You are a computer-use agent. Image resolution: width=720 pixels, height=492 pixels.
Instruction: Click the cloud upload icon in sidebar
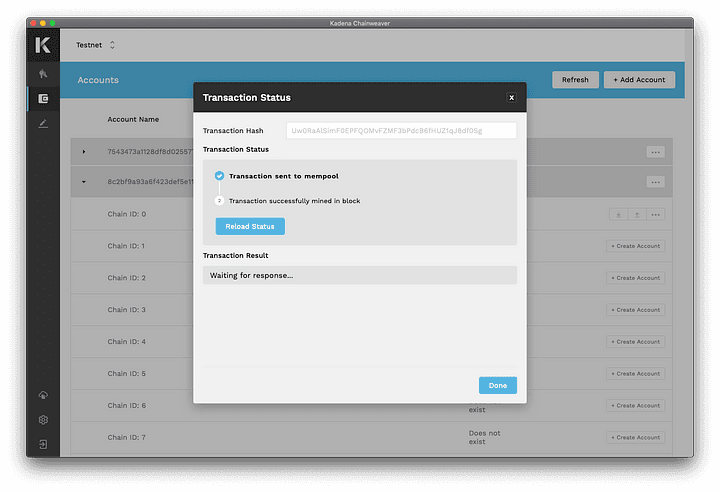(43, 395)
